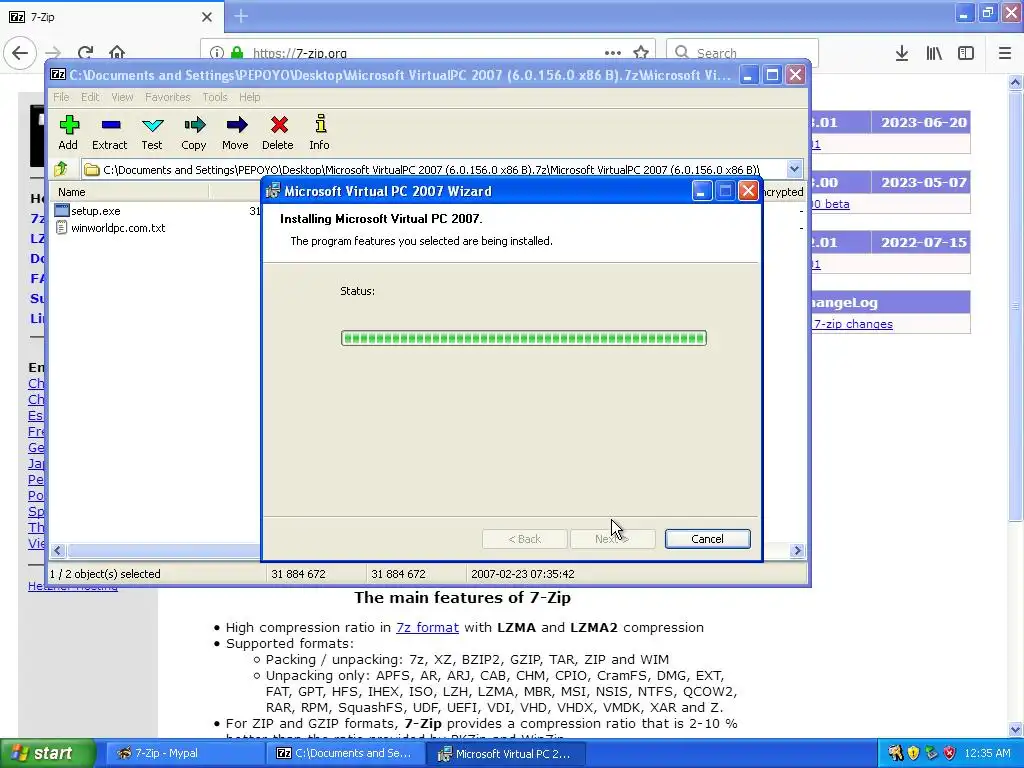The image size is (1024, 768).
Task: Open the View menu in 7-Zip
Action: pyautogui.click(x=122, y=97)
